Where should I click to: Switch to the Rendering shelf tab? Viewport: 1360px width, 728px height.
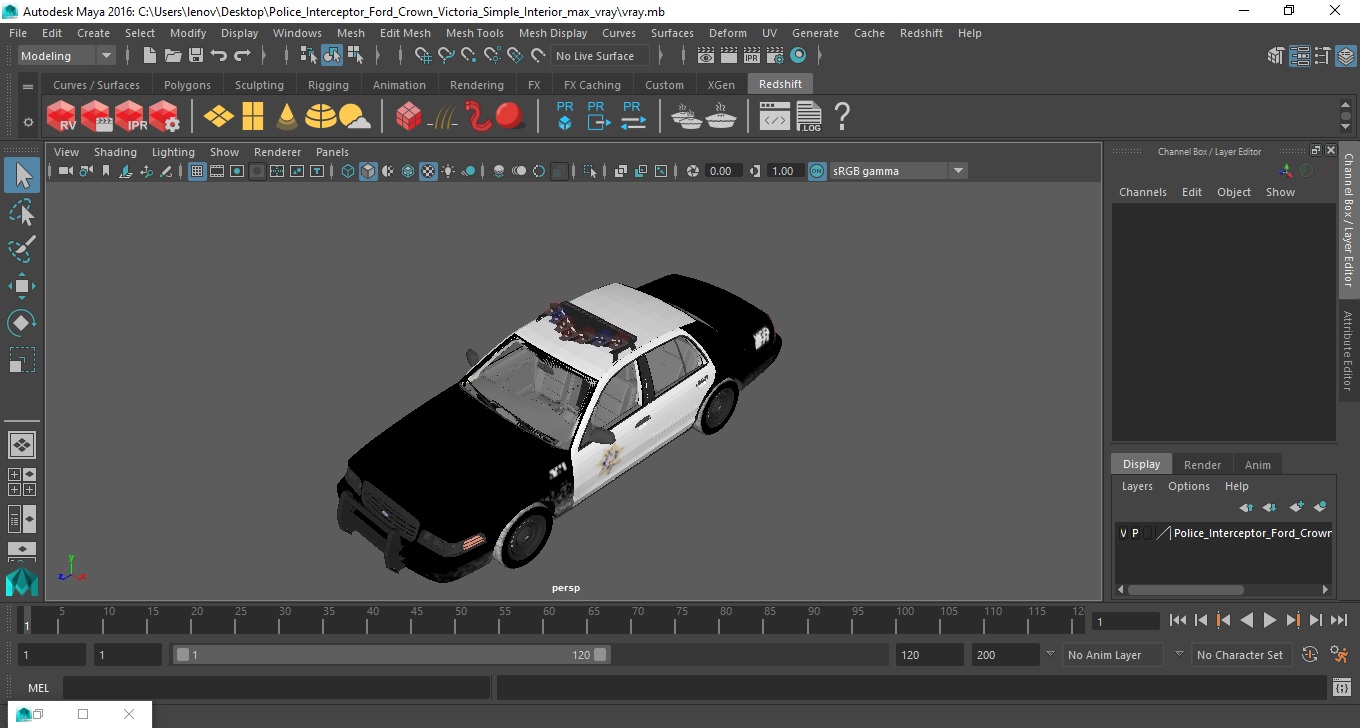(x=477, y=85)
